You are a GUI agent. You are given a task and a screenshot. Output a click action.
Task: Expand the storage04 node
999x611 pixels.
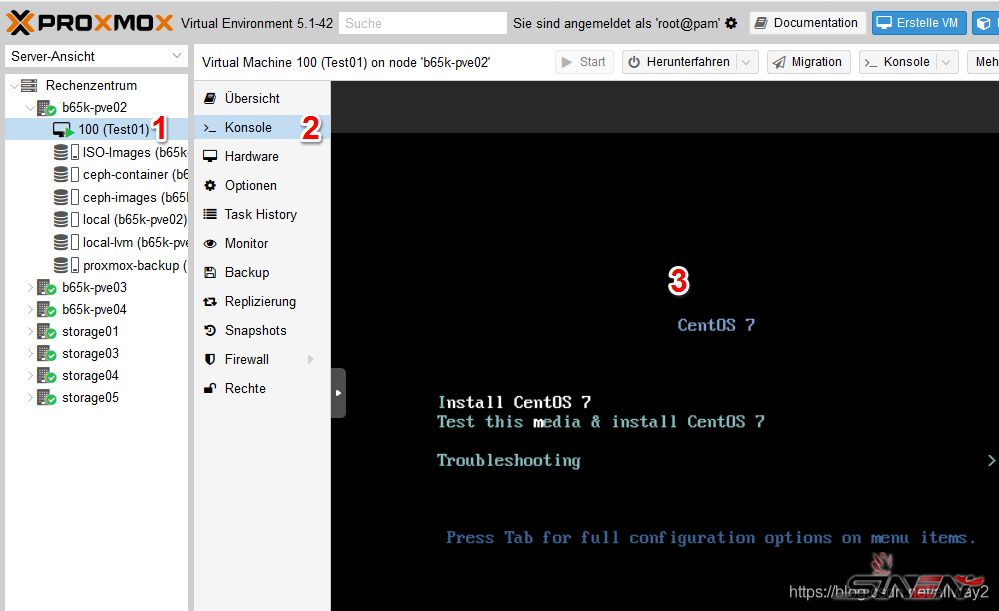[x=30, y=376]
